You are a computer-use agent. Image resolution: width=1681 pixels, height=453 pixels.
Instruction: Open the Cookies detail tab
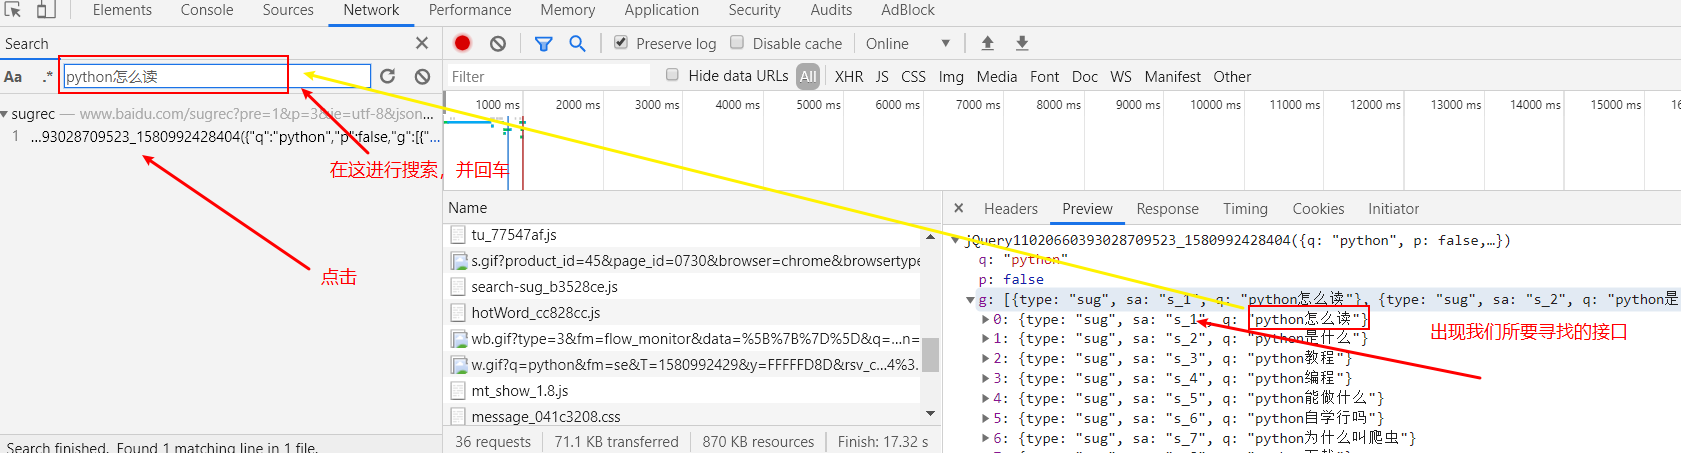1318,209
